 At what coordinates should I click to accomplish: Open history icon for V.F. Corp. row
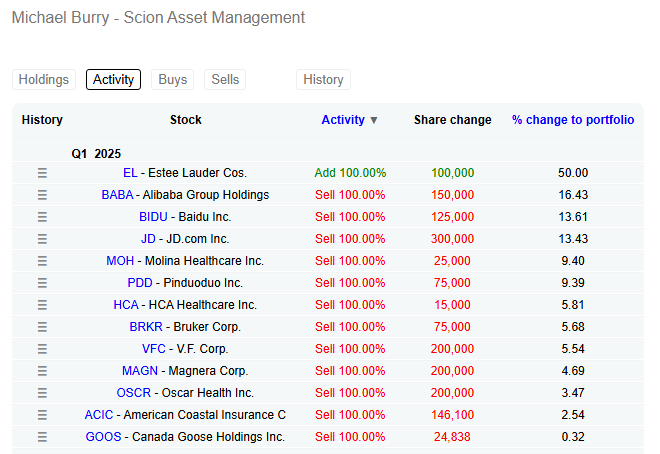coord(42,349)
